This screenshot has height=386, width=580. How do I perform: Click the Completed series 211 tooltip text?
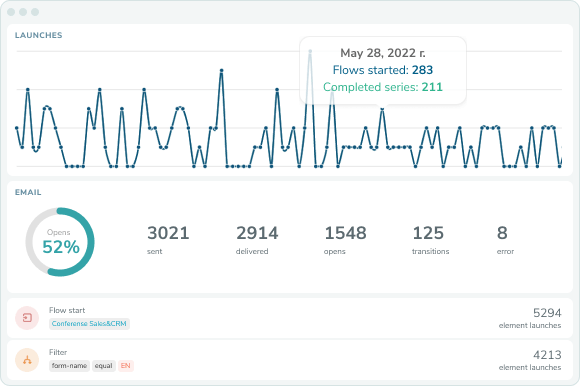382,87
